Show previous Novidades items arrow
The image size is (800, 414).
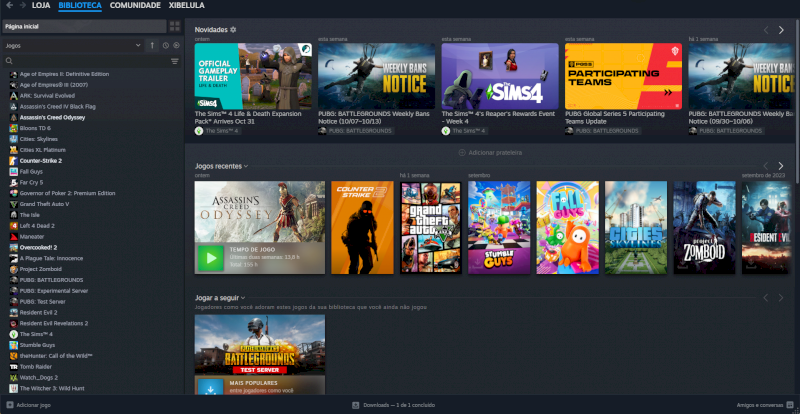[766, 30]
